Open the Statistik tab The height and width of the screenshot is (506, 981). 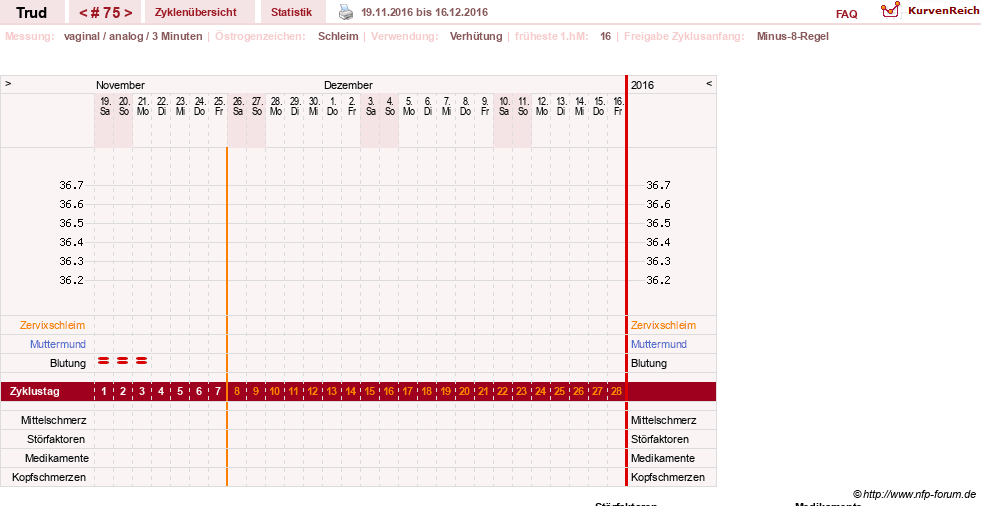pyautogui.click(x=292, y=13)
